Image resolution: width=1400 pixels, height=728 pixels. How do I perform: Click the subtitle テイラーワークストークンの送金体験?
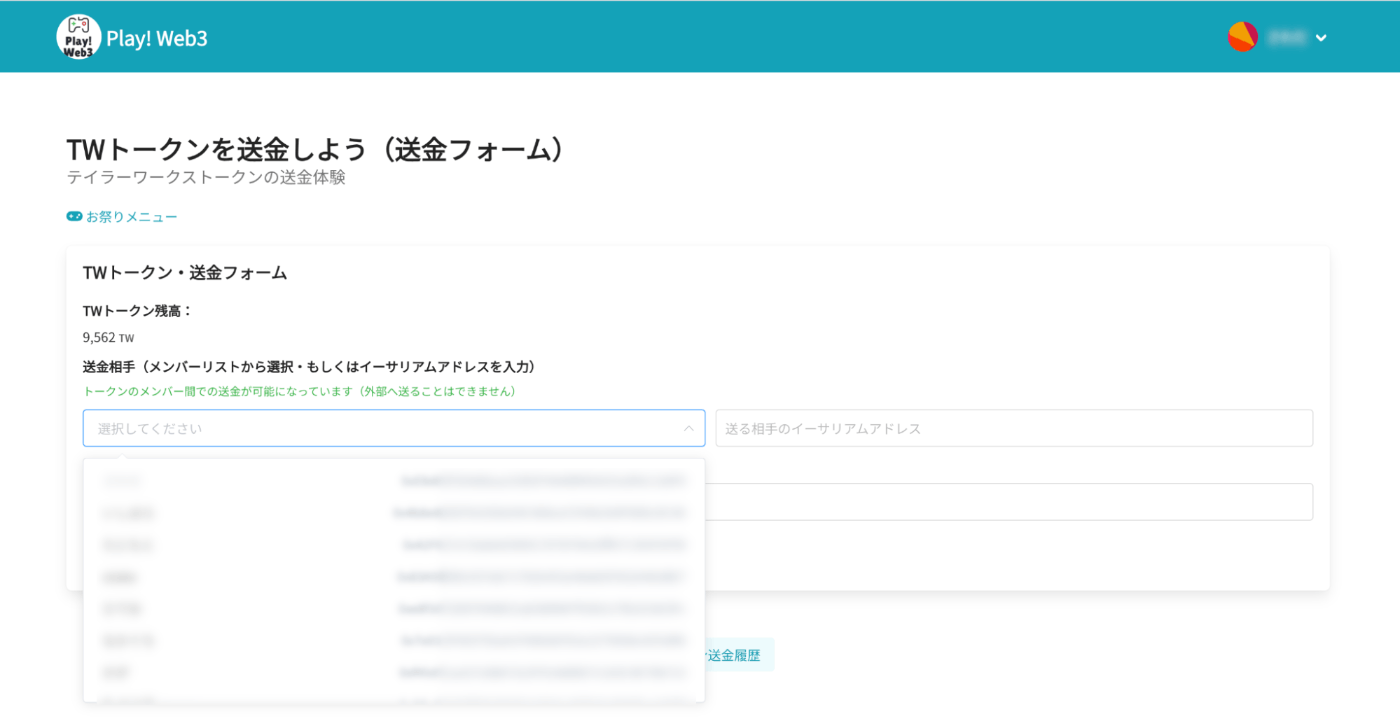206,178
